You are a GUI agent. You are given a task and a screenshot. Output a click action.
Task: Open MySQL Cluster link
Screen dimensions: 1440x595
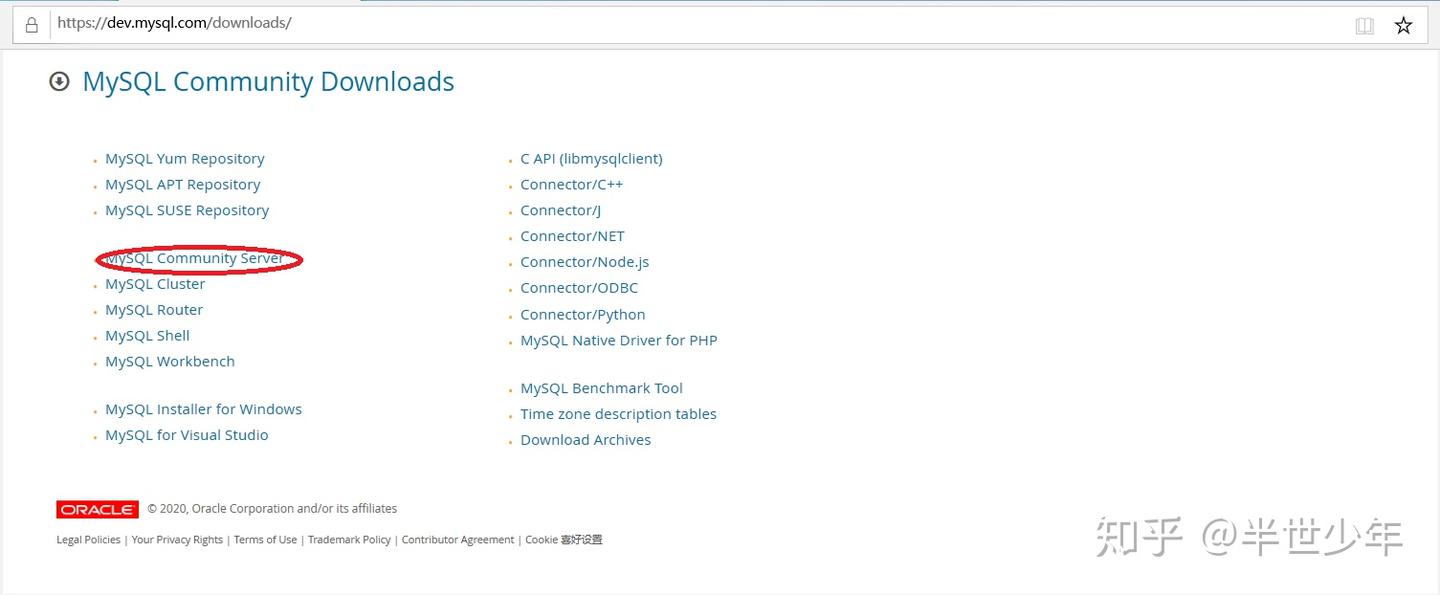155,285
